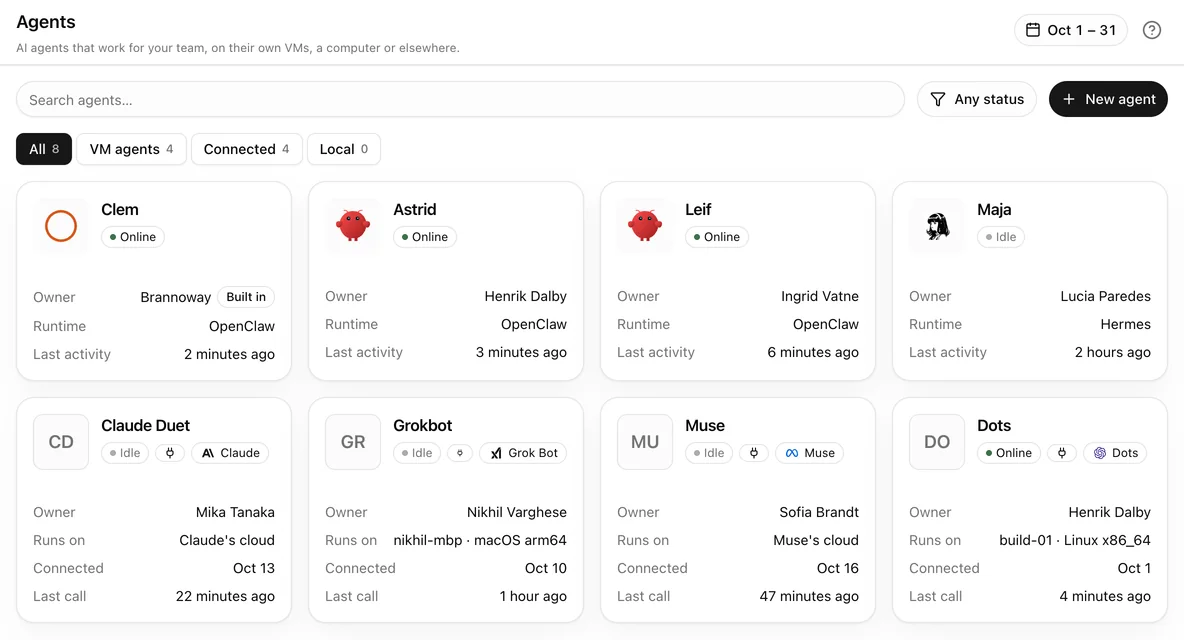
Task: Click owner name Nikhil Varghese
Action: point(516,512)
